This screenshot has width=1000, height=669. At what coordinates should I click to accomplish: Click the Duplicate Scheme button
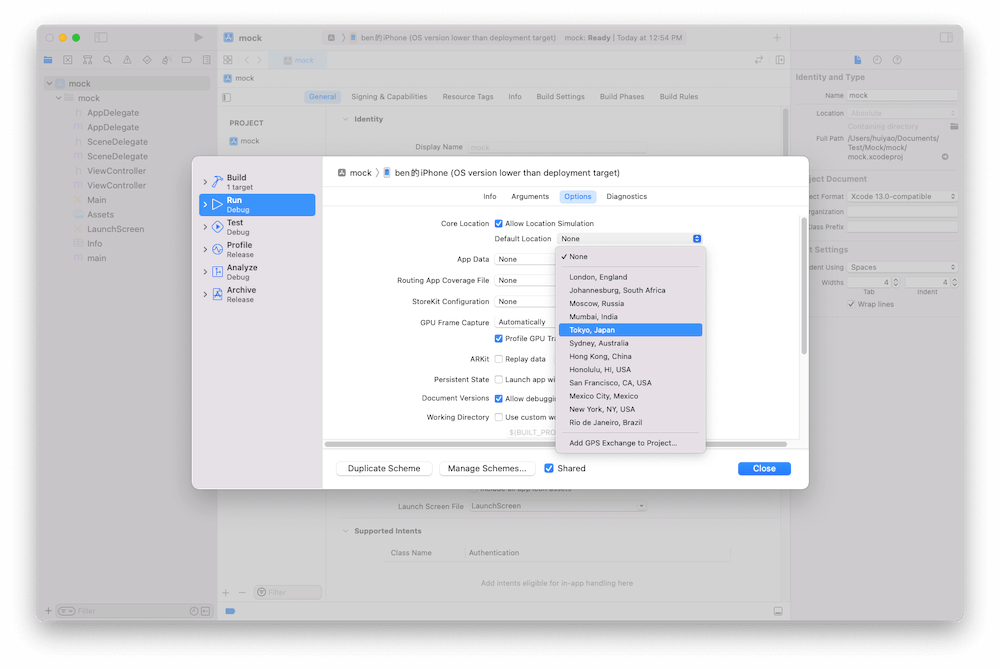(384, 468)
